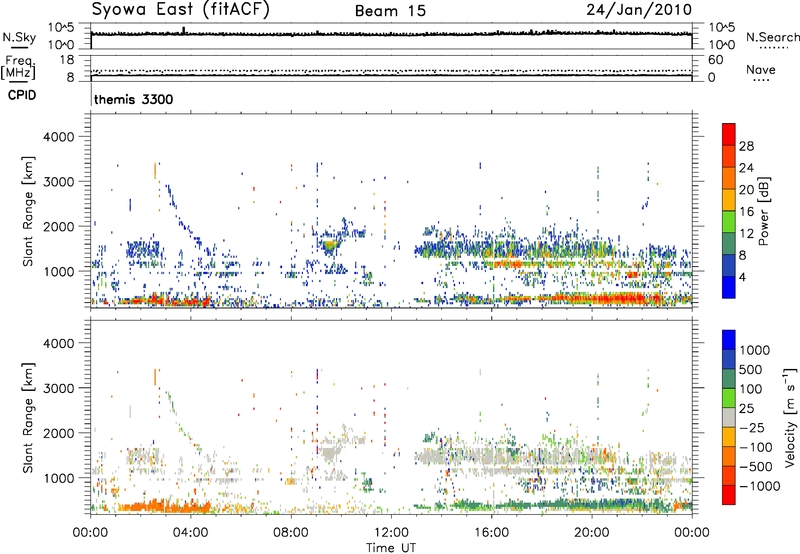The height and width of the screenshot is (554, 800).
Task: Click the "4000" range tick of the power panel
Action: [59, 137]
